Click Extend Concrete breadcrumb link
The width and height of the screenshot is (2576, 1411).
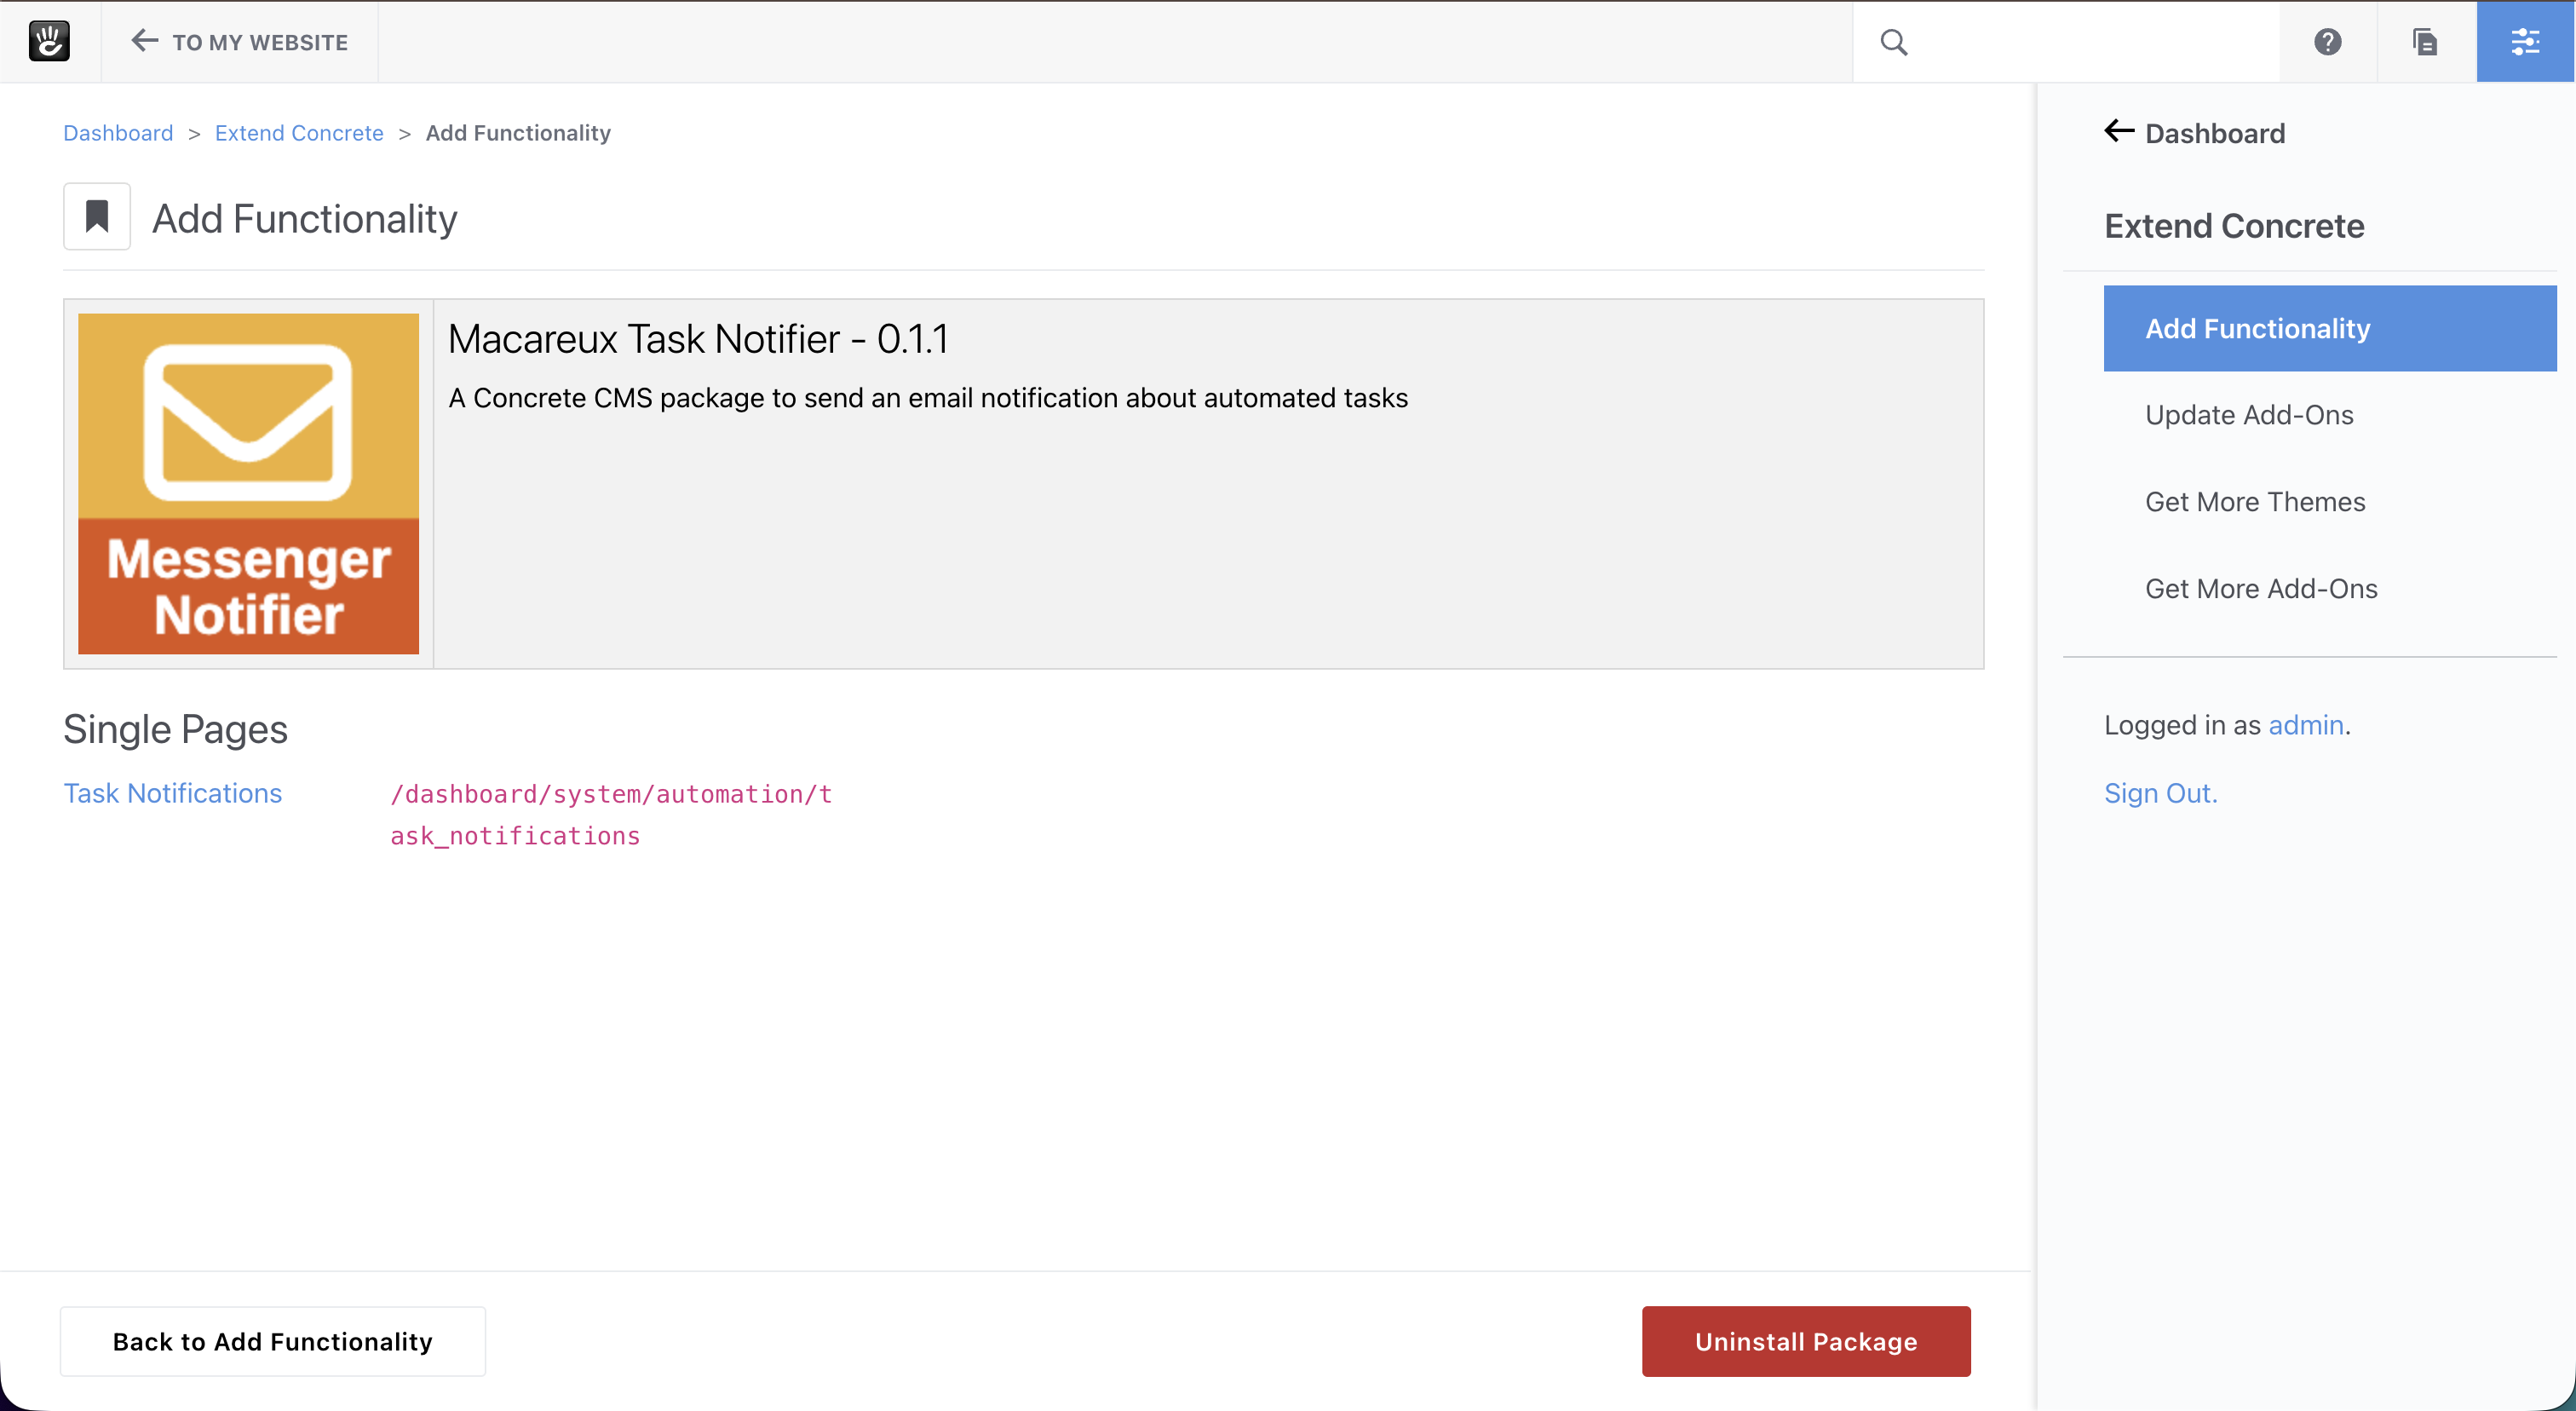coord(298,133)
